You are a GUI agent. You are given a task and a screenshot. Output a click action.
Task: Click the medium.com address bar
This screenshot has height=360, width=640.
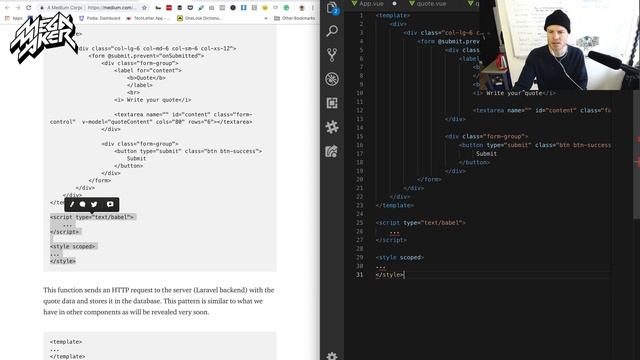point(92,8)
